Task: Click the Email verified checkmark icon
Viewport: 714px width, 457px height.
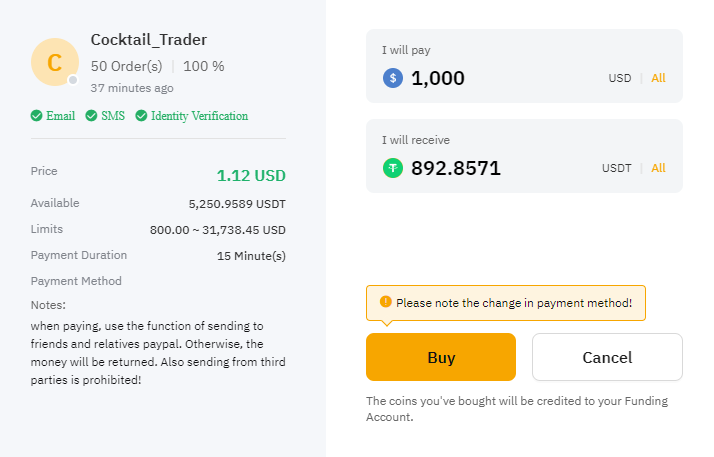Action: pos(36,116)
